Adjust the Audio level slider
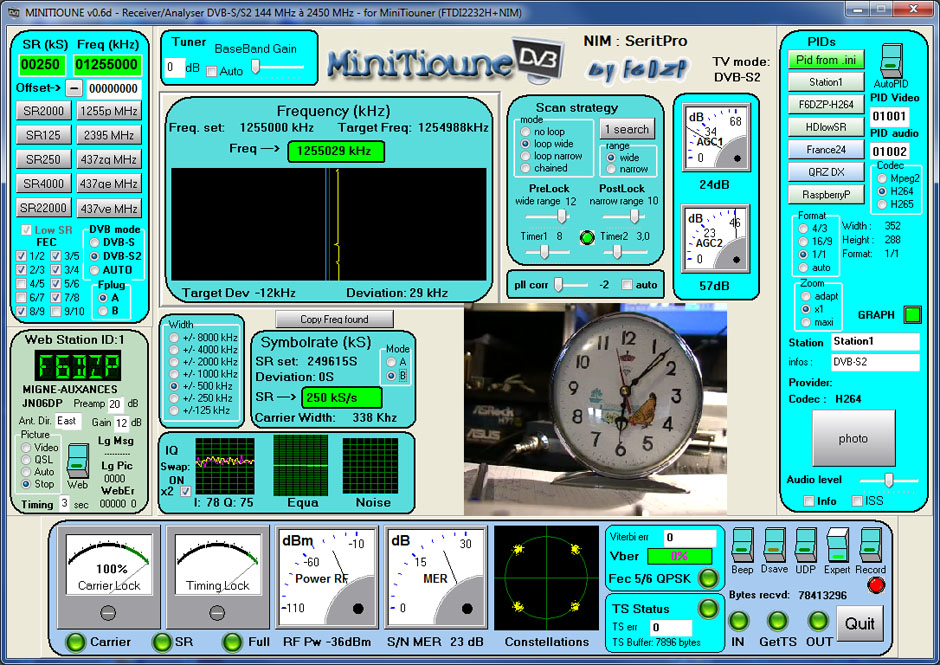Viewport: 940px width, 665px height. pos(888,480)
